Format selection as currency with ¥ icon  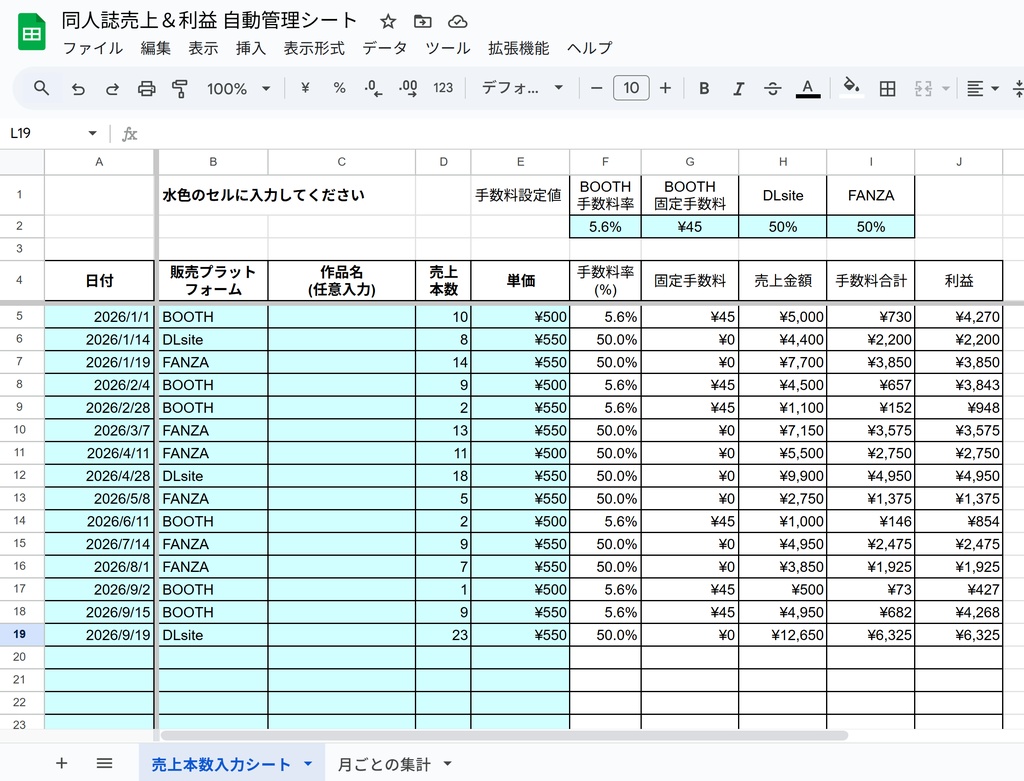click(305, 88)
